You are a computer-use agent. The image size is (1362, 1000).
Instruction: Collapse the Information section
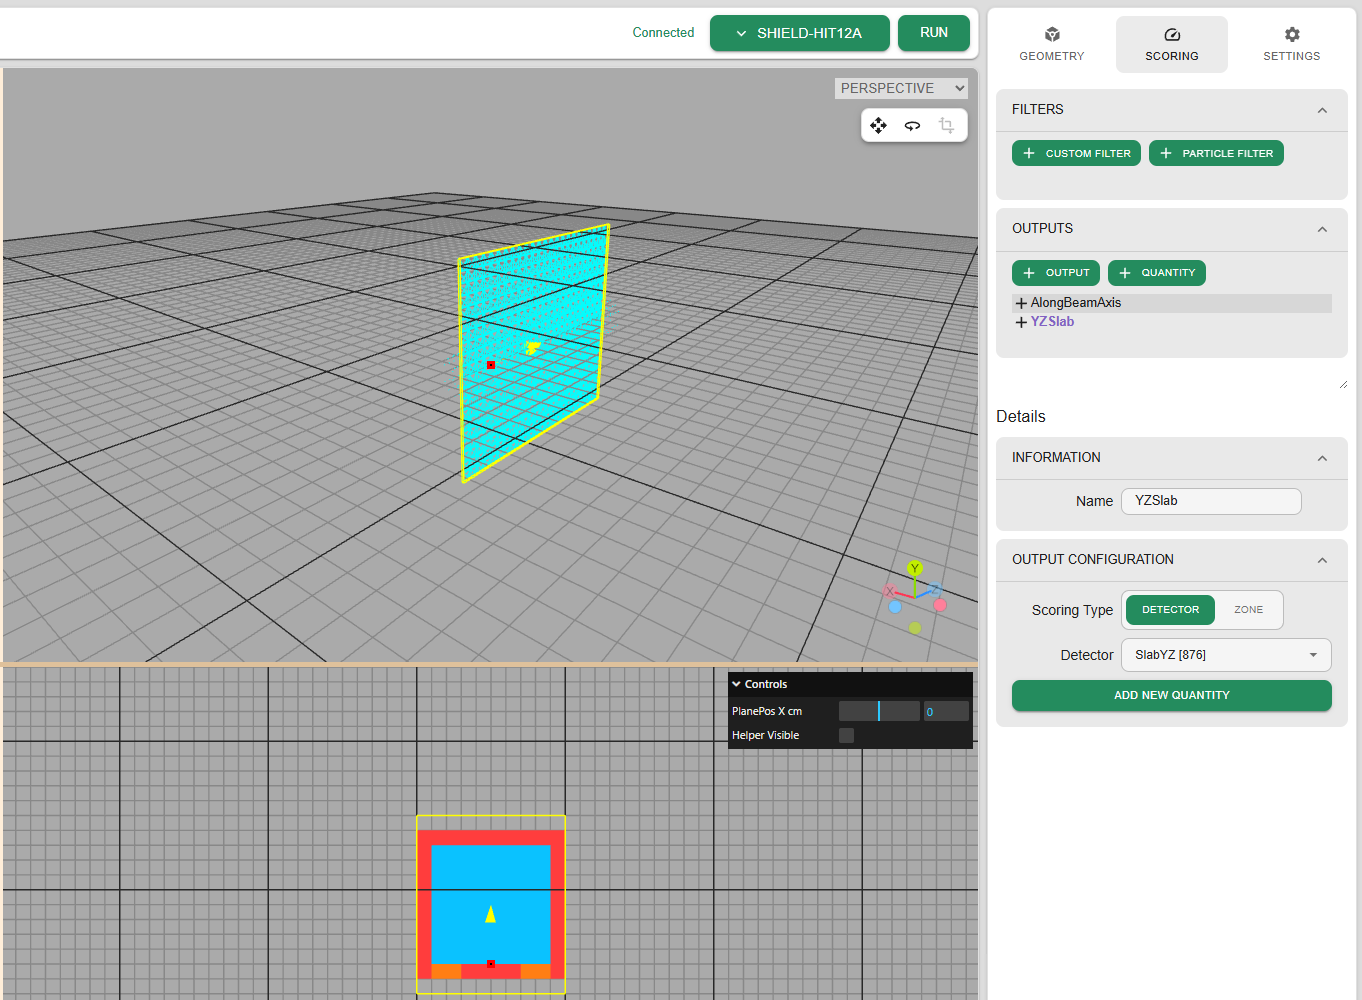(x=1322, y=458)
